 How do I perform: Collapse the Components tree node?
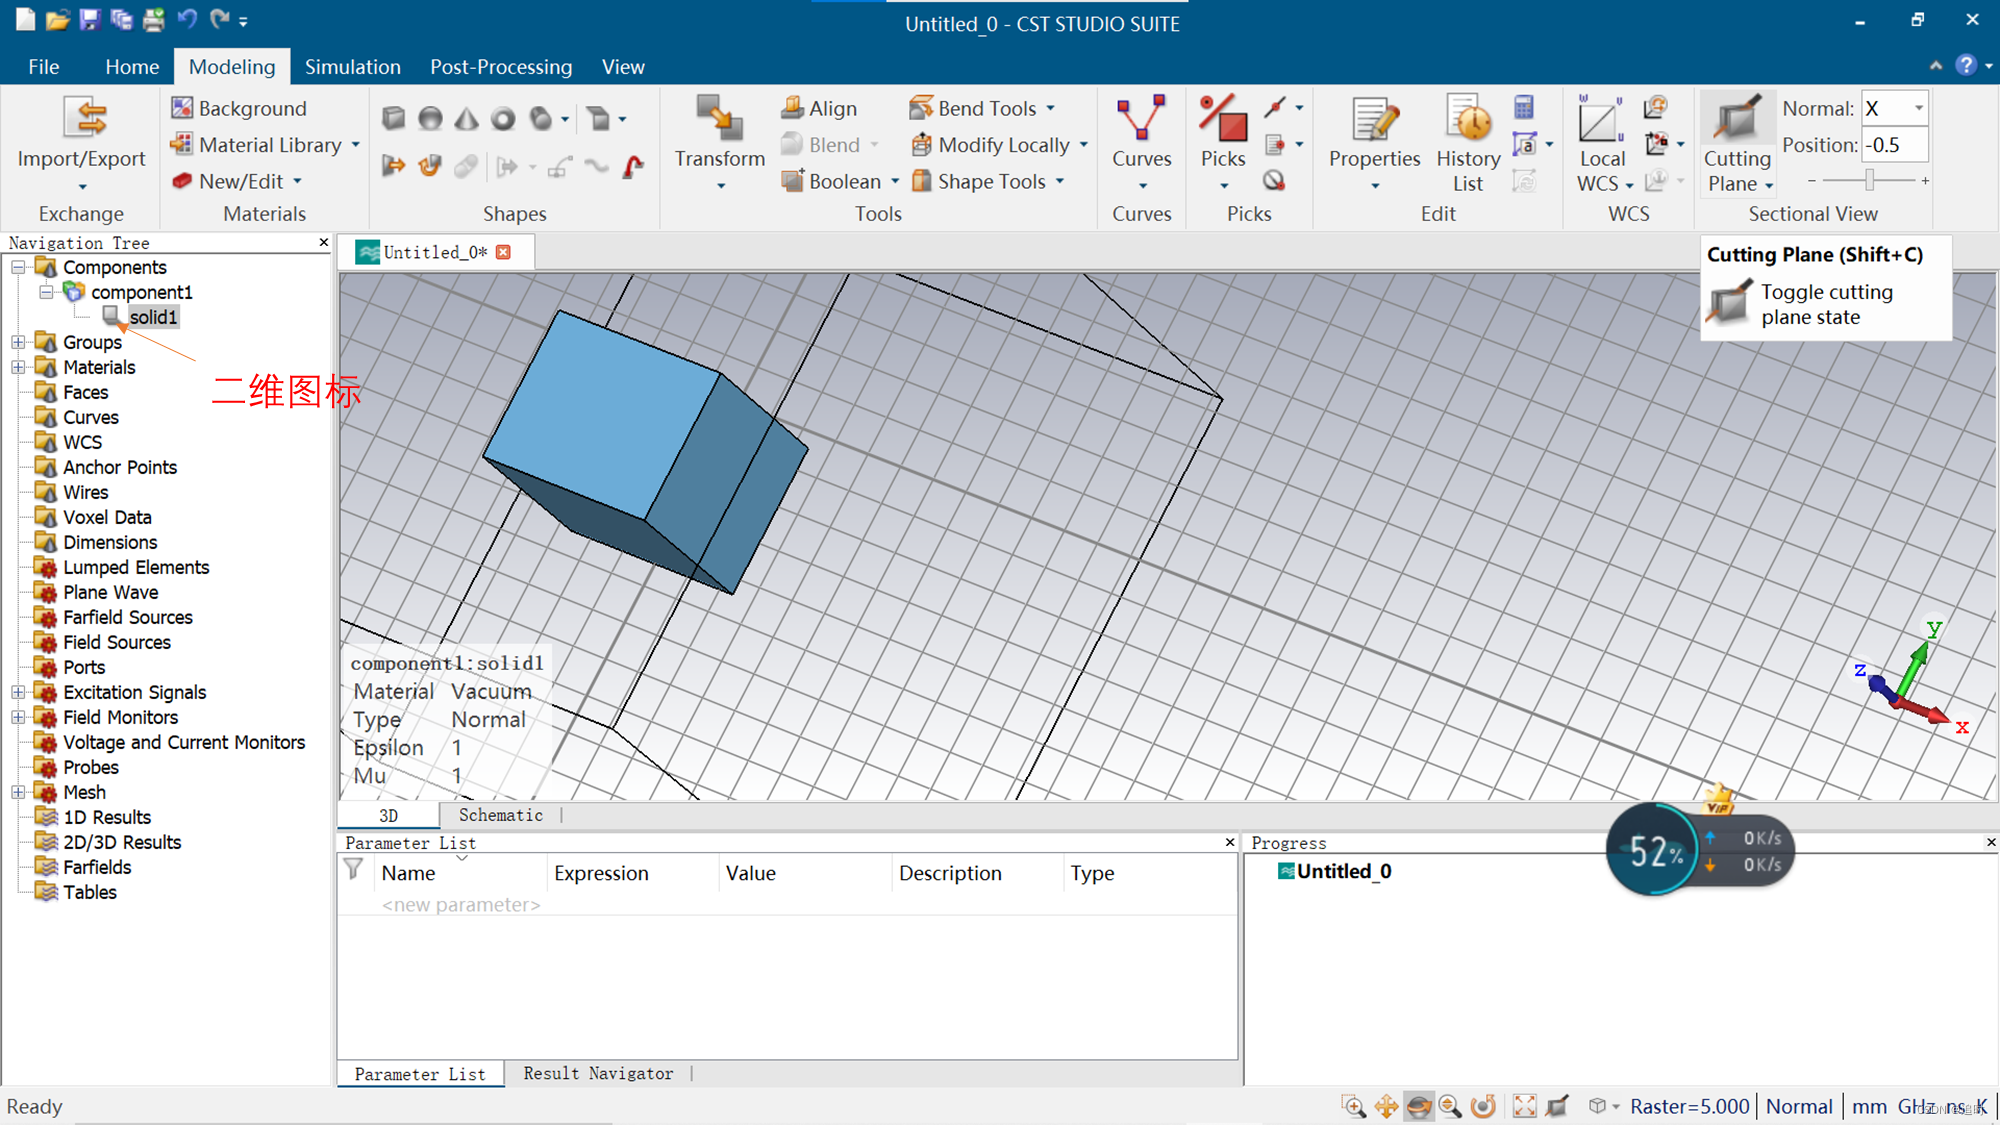(x=18, y=267)
